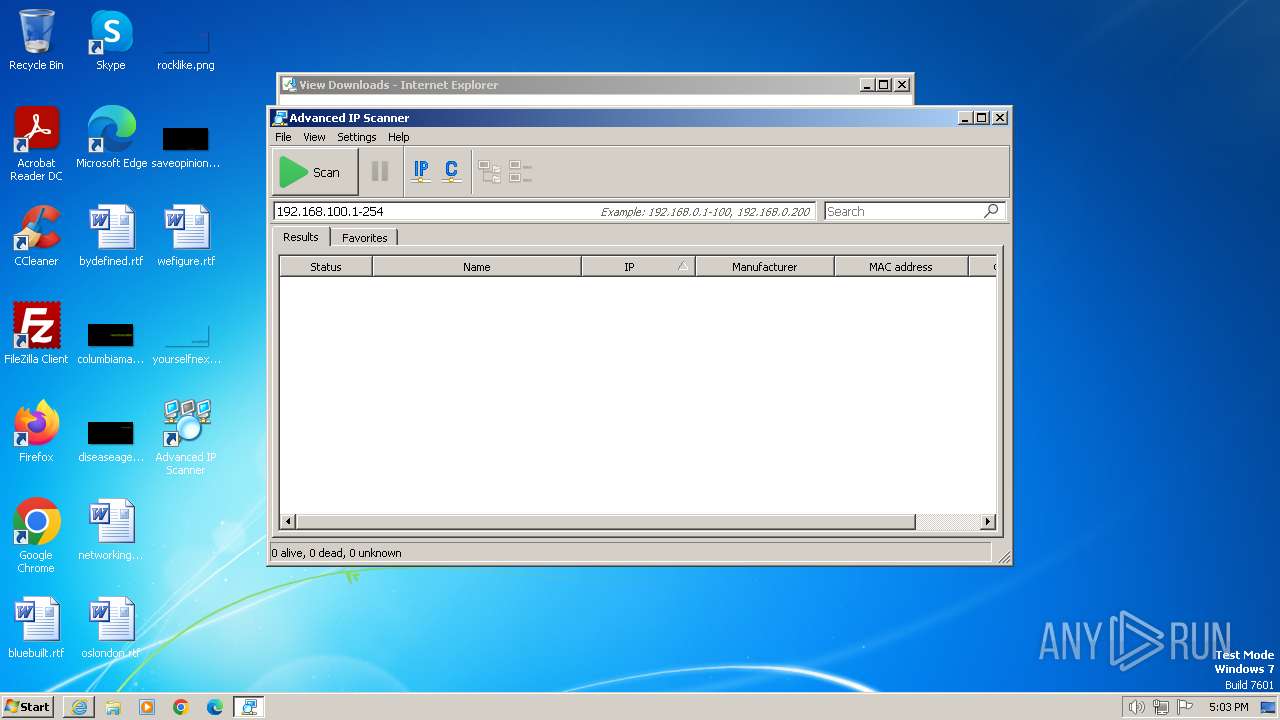Open Chrome from the taskbar

pos(181,707)
